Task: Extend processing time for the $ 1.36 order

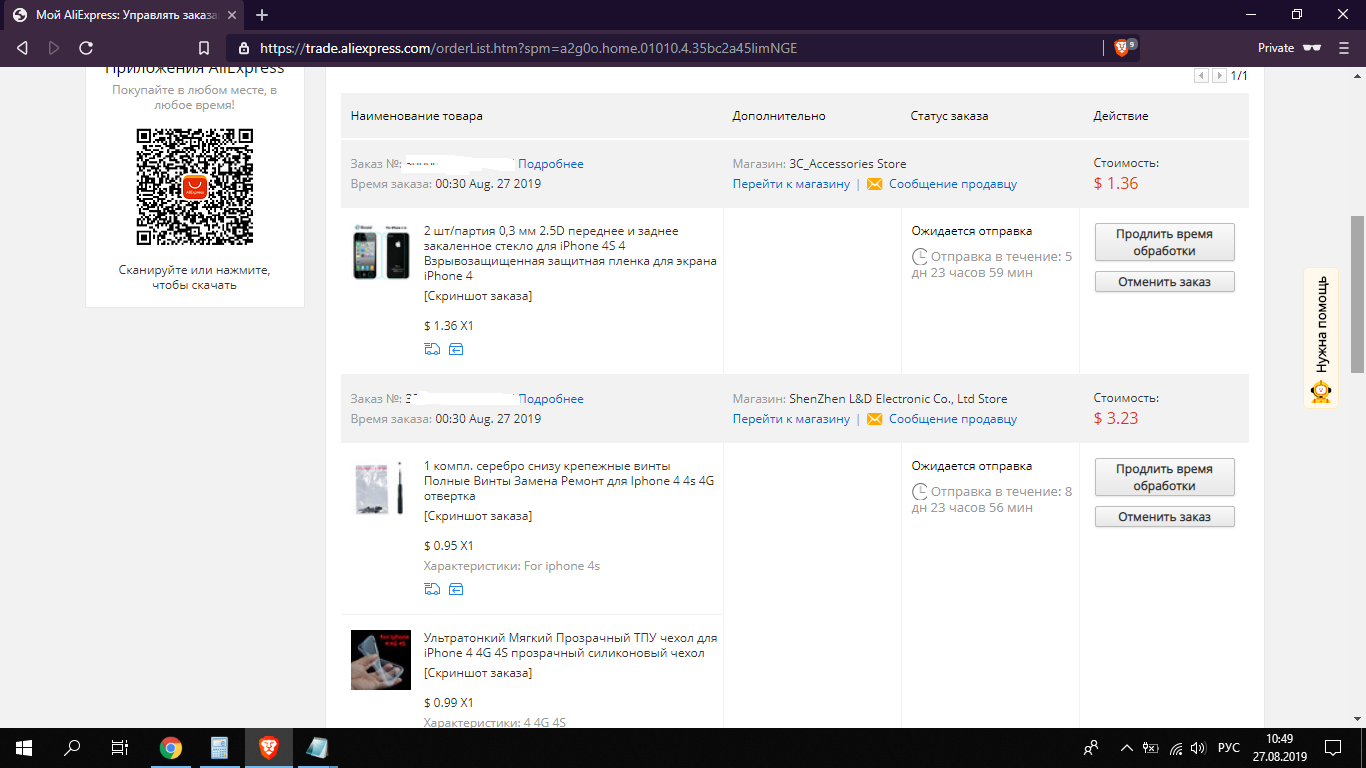Action: [1165, 242]
